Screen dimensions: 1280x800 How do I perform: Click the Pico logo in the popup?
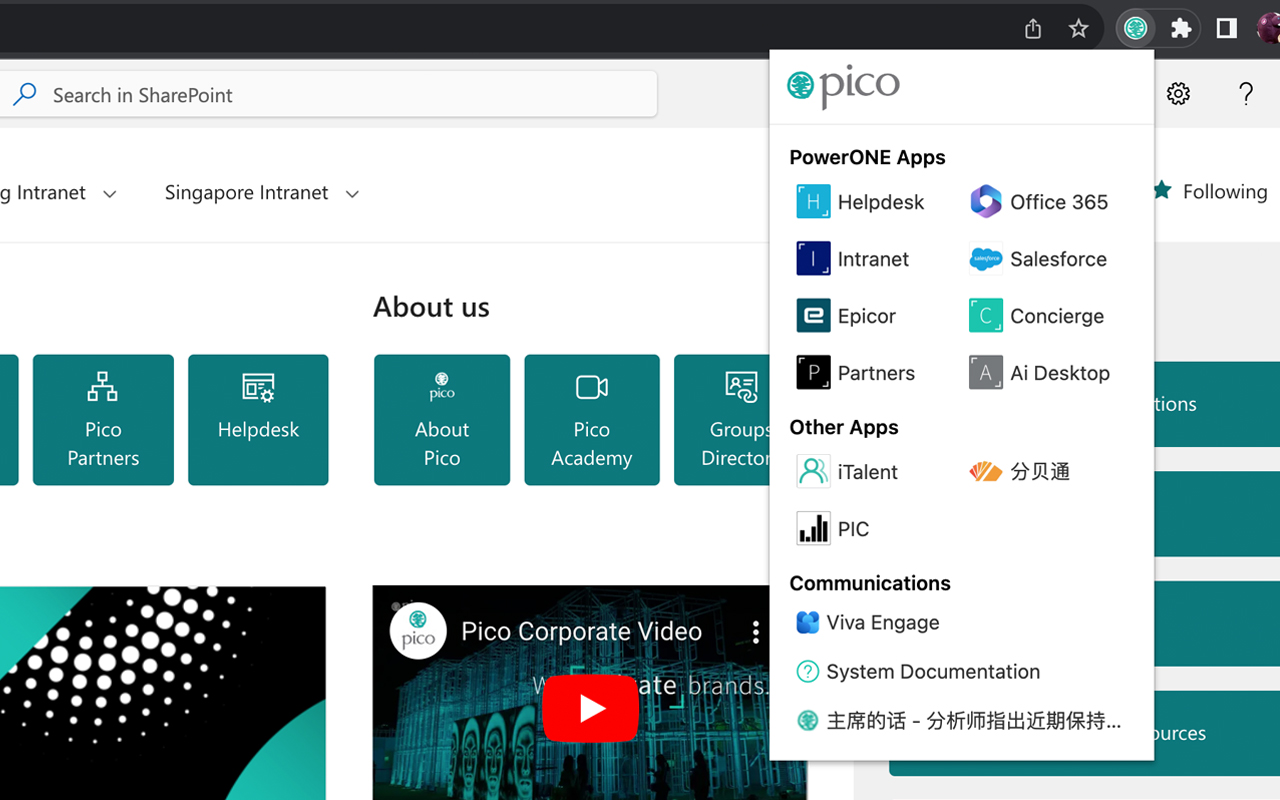[x=844, y=87]
